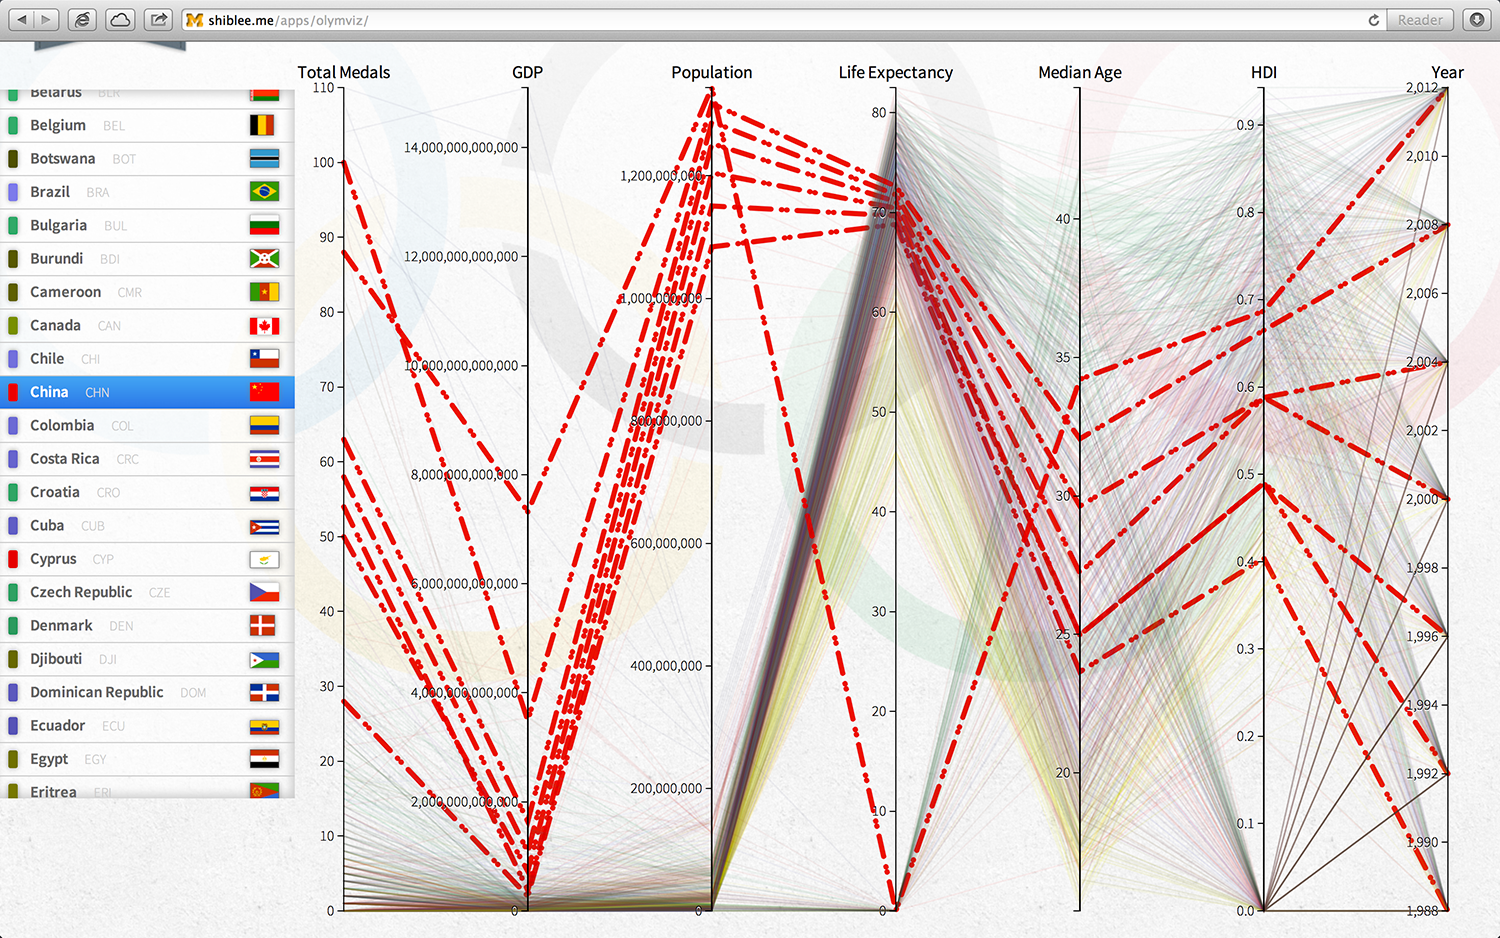Select the Life Expectancy axis label
The height and width of the screenshot is (938, 1500).
click(x=895, y=72)
